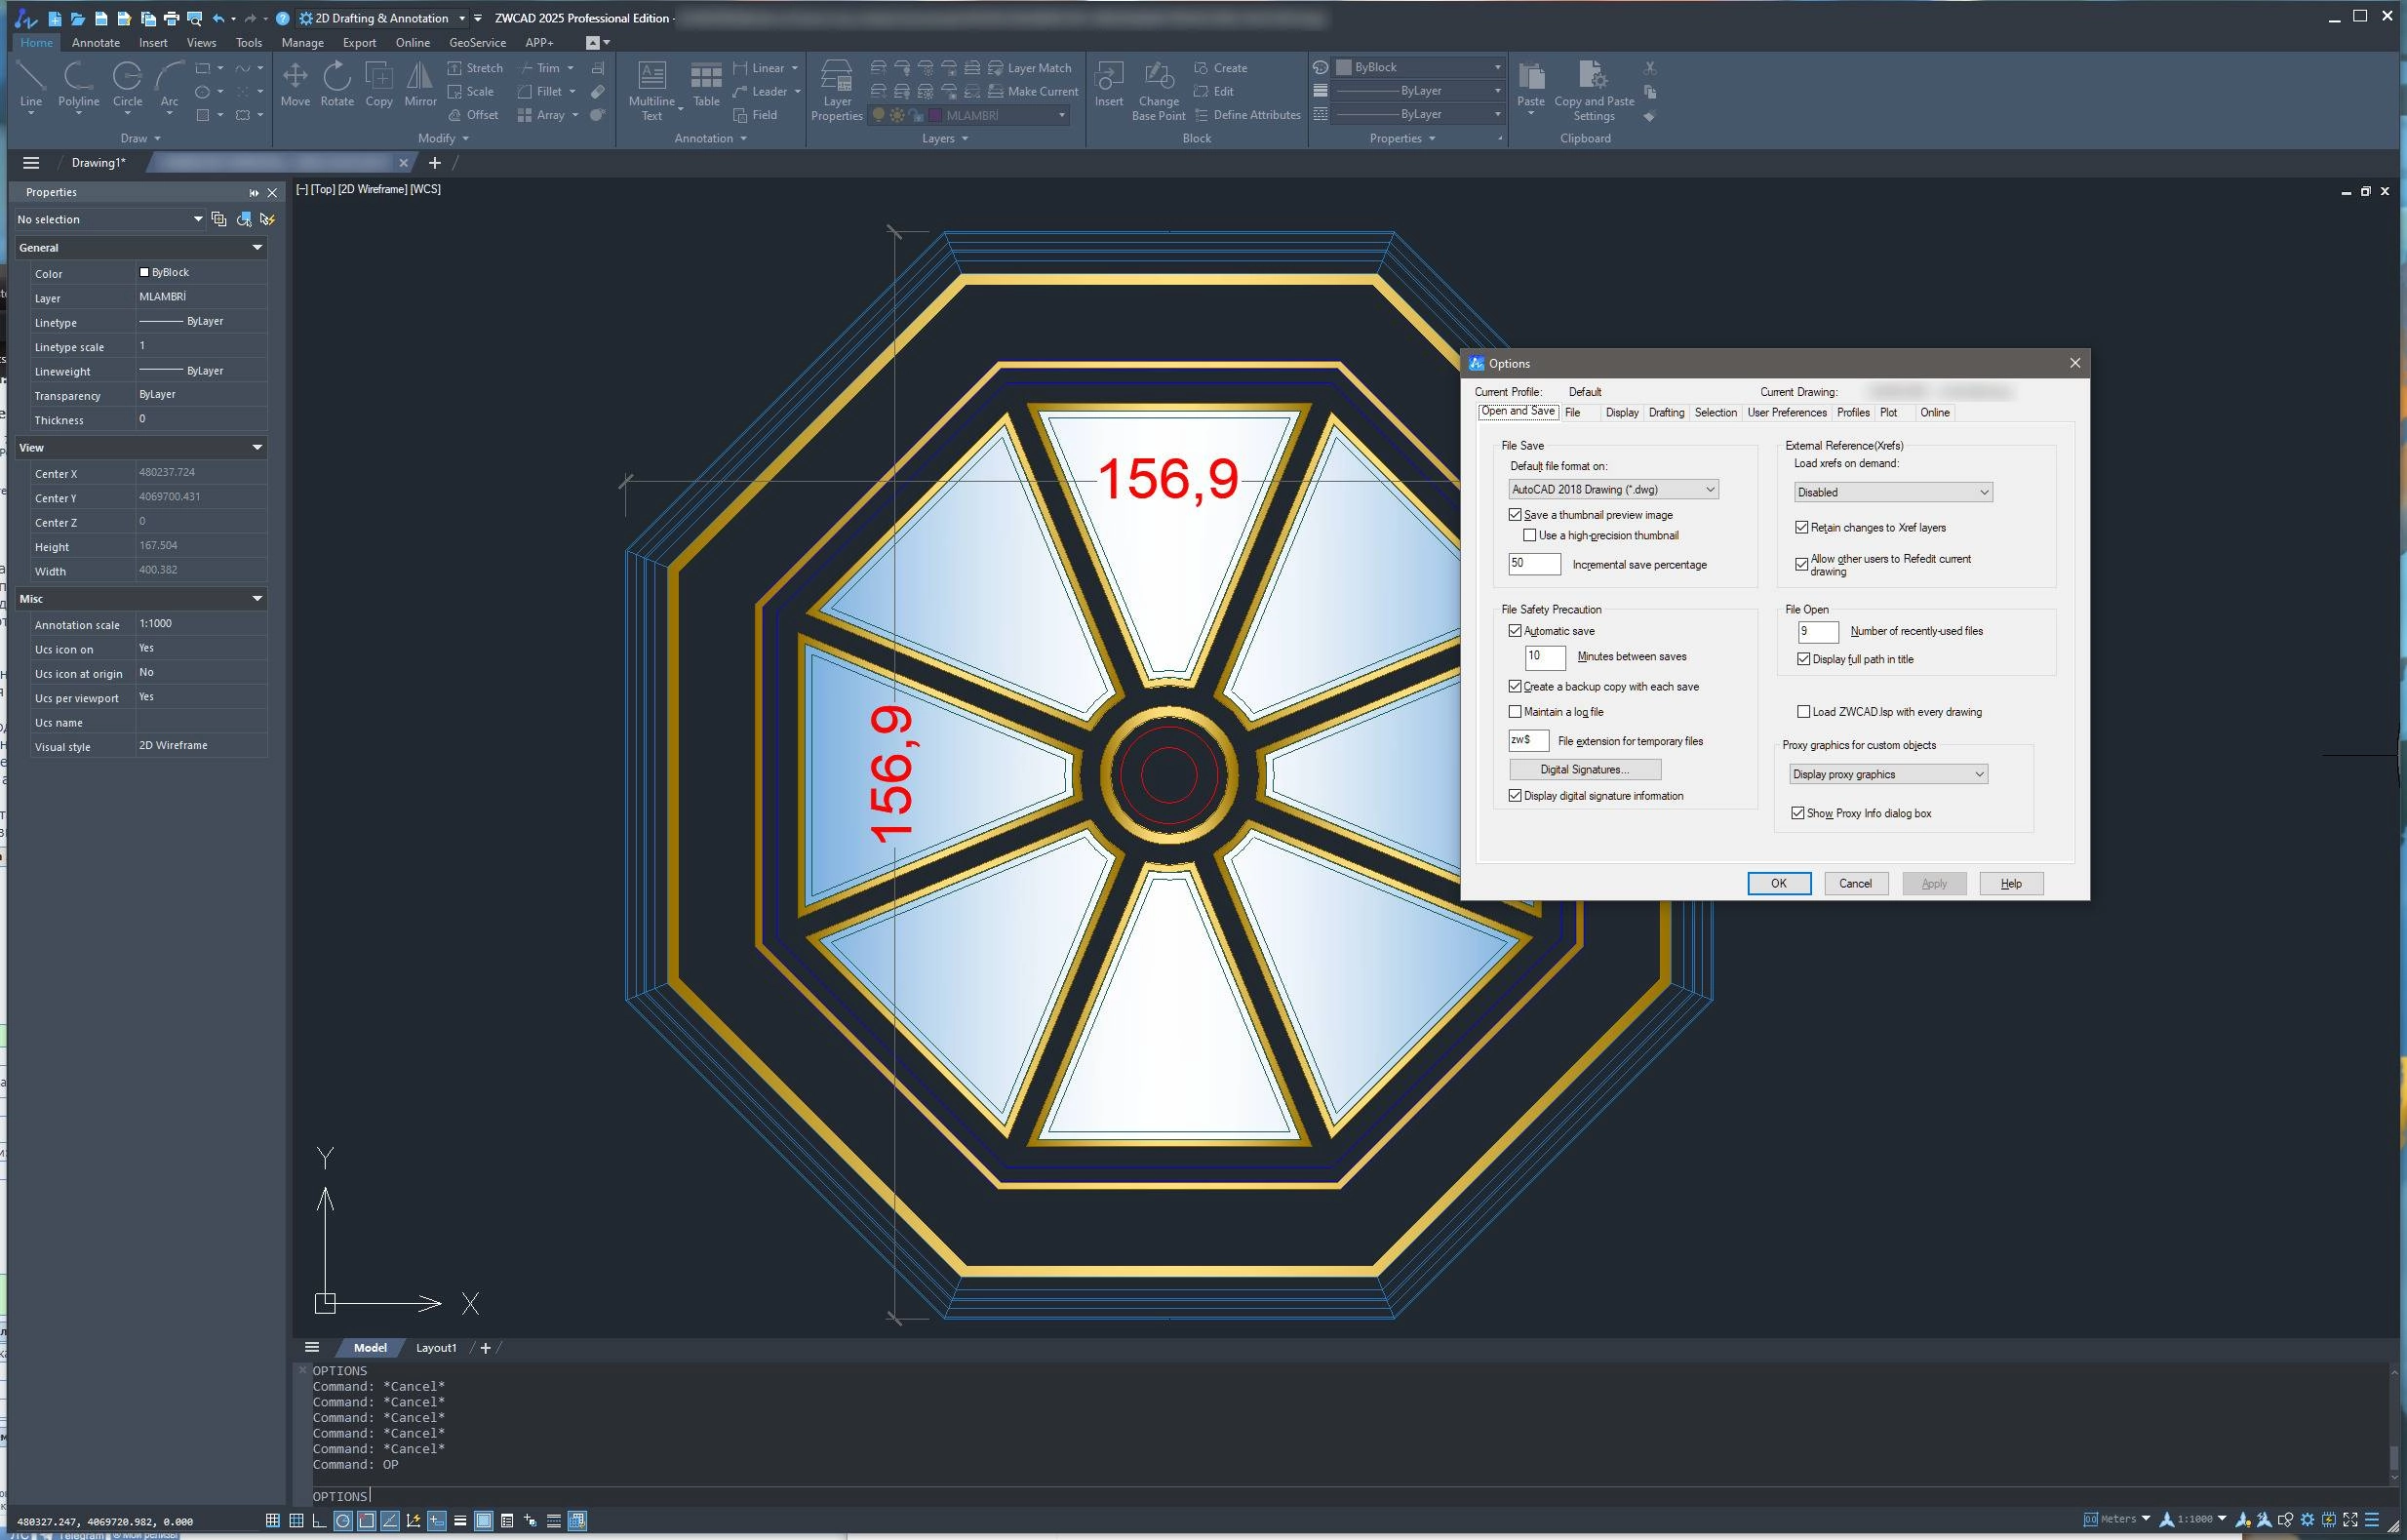The image size is (2407, 1540).
Task: Open the Manage ribbon tab
Action: (x=302, y=43)
